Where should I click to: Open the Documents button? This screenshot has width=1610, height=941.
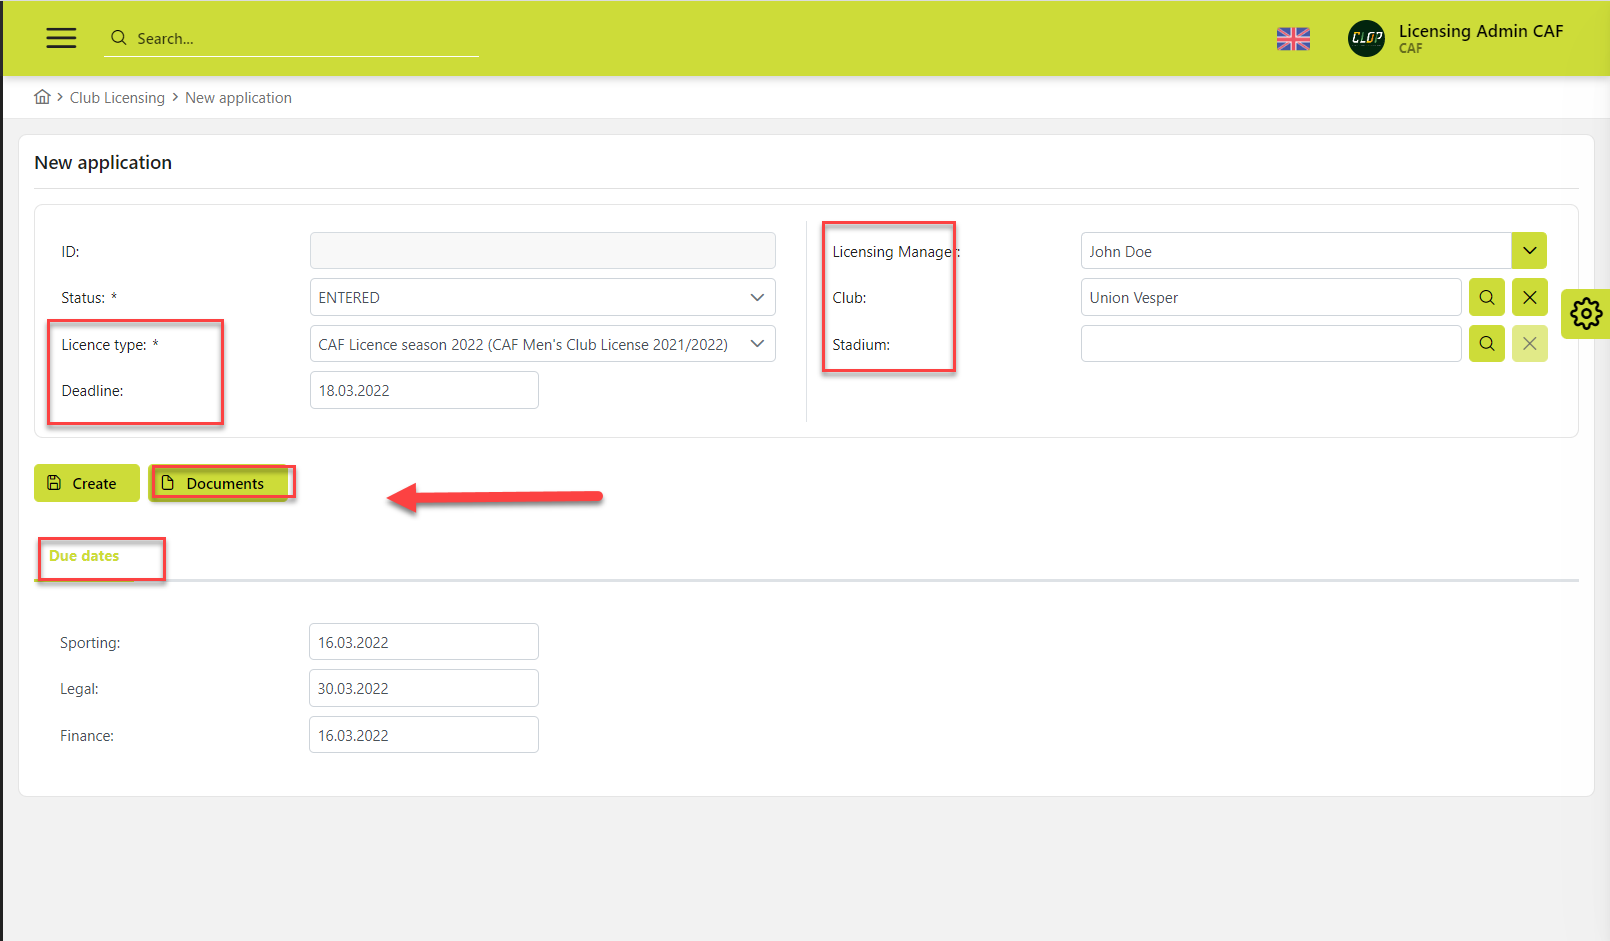220,484
